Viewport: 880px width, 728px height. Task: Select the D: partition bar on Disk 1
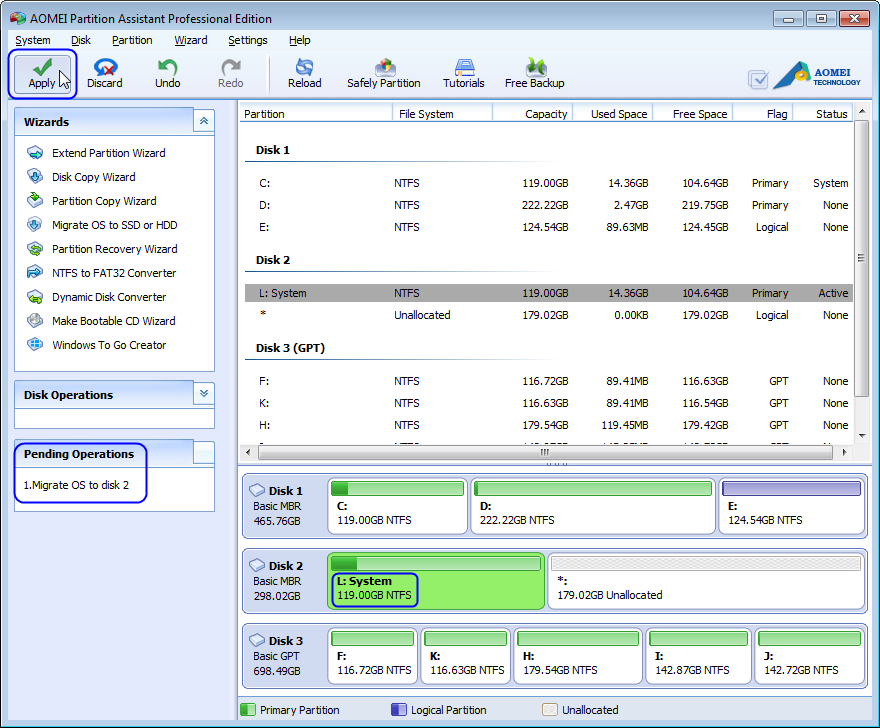[x=591, y=506]
